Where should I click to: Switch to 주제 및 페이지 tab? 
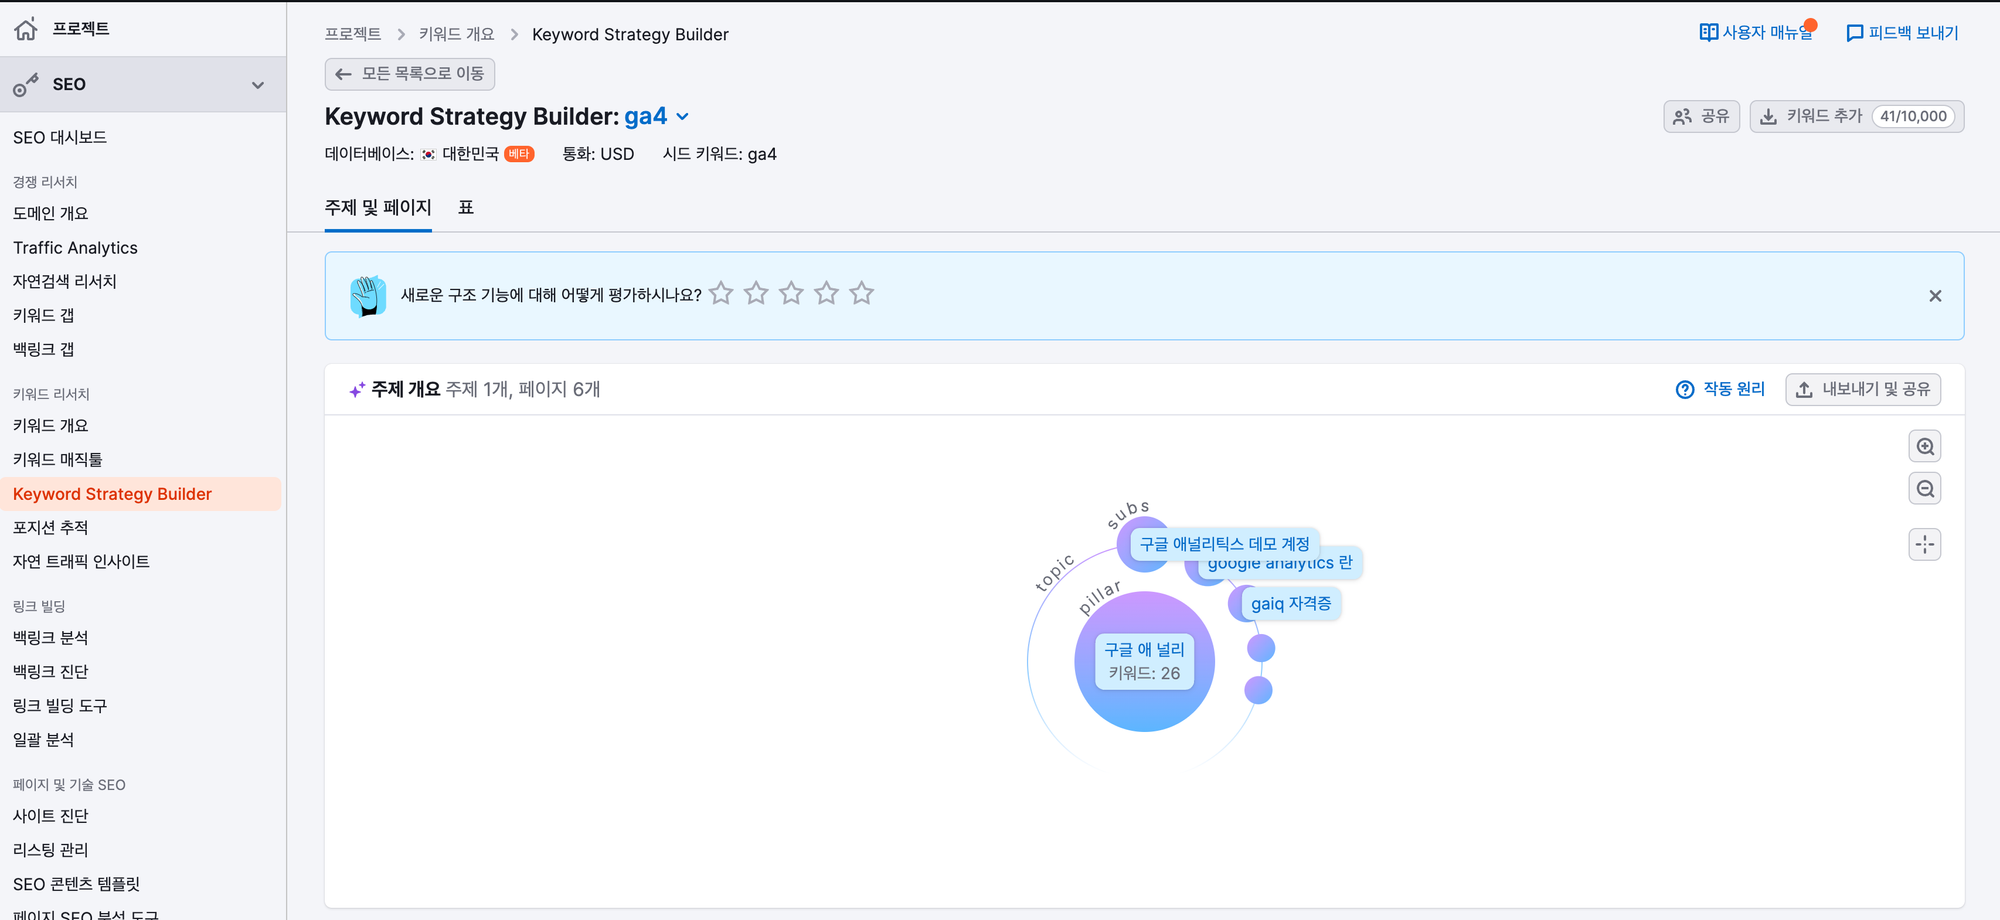pos(378,208)
